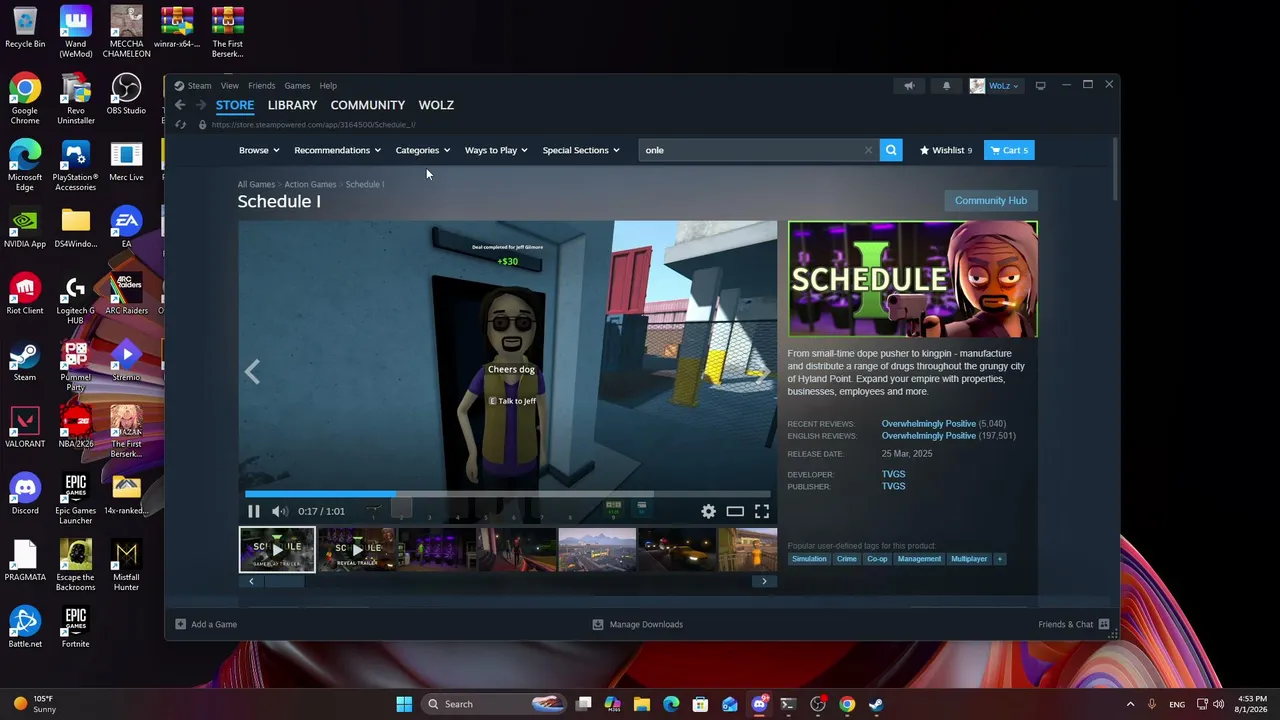Viewport: 1280px width, 720px height.
Task: Open Steam announcements megaphone icon
Action: pyautogui.click(x=909, y=86)
